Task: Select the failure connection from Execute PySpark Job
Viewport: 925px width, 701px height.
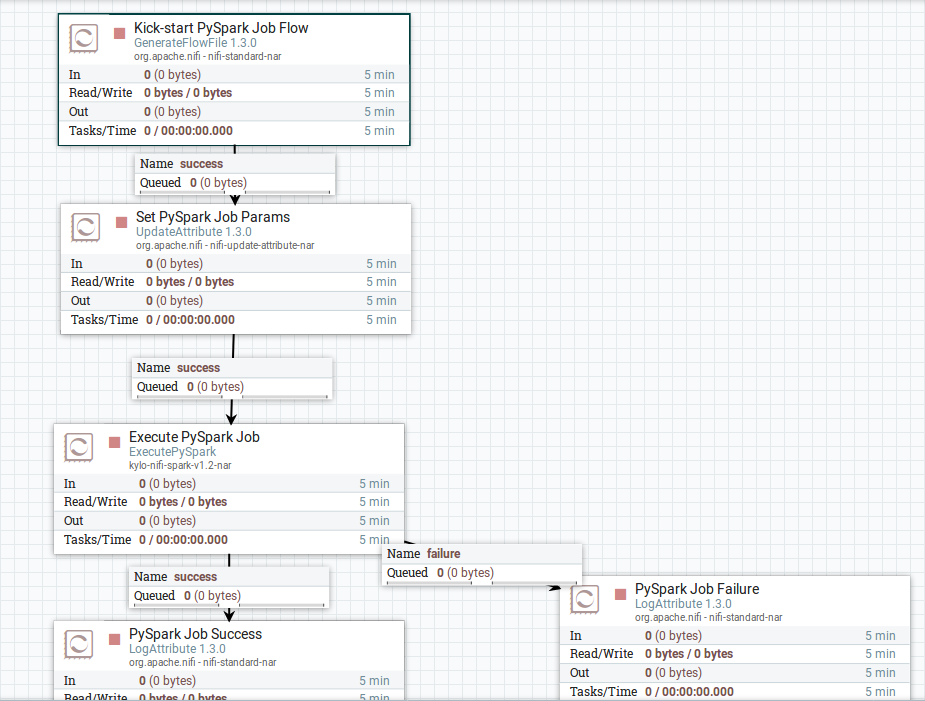Action: 482,563
